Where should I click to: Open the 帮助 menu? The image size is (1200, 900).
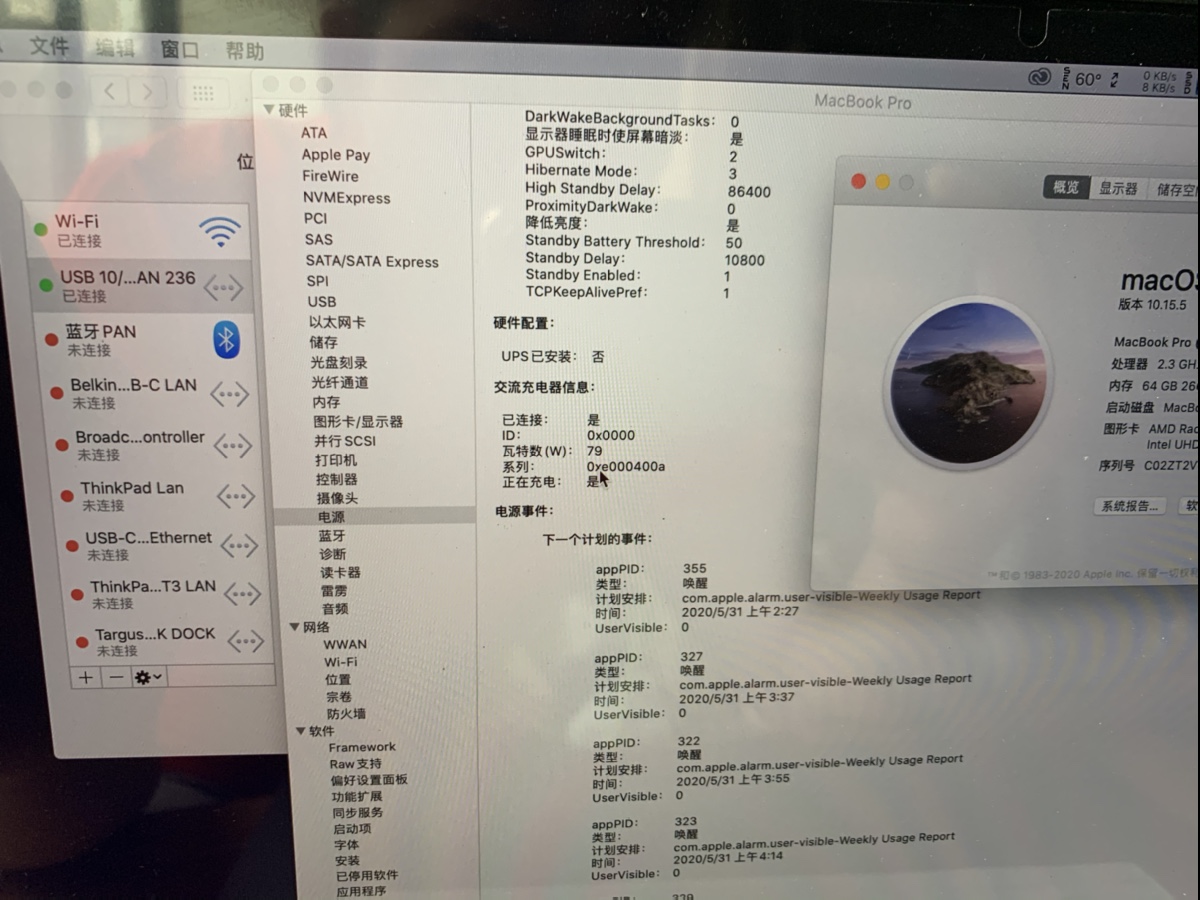point(244,50)
